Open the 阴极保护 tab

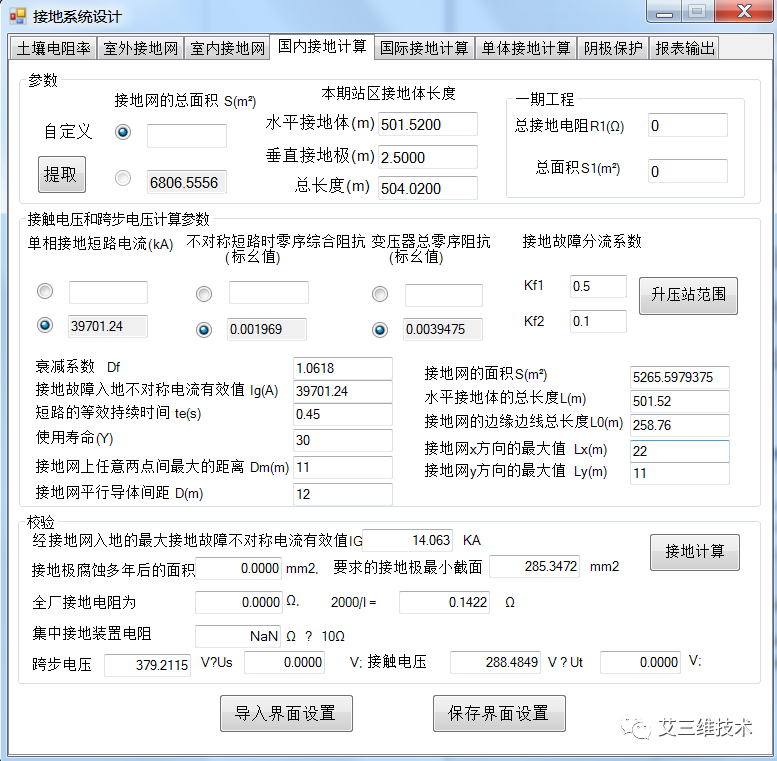click(x=613, y=48)
